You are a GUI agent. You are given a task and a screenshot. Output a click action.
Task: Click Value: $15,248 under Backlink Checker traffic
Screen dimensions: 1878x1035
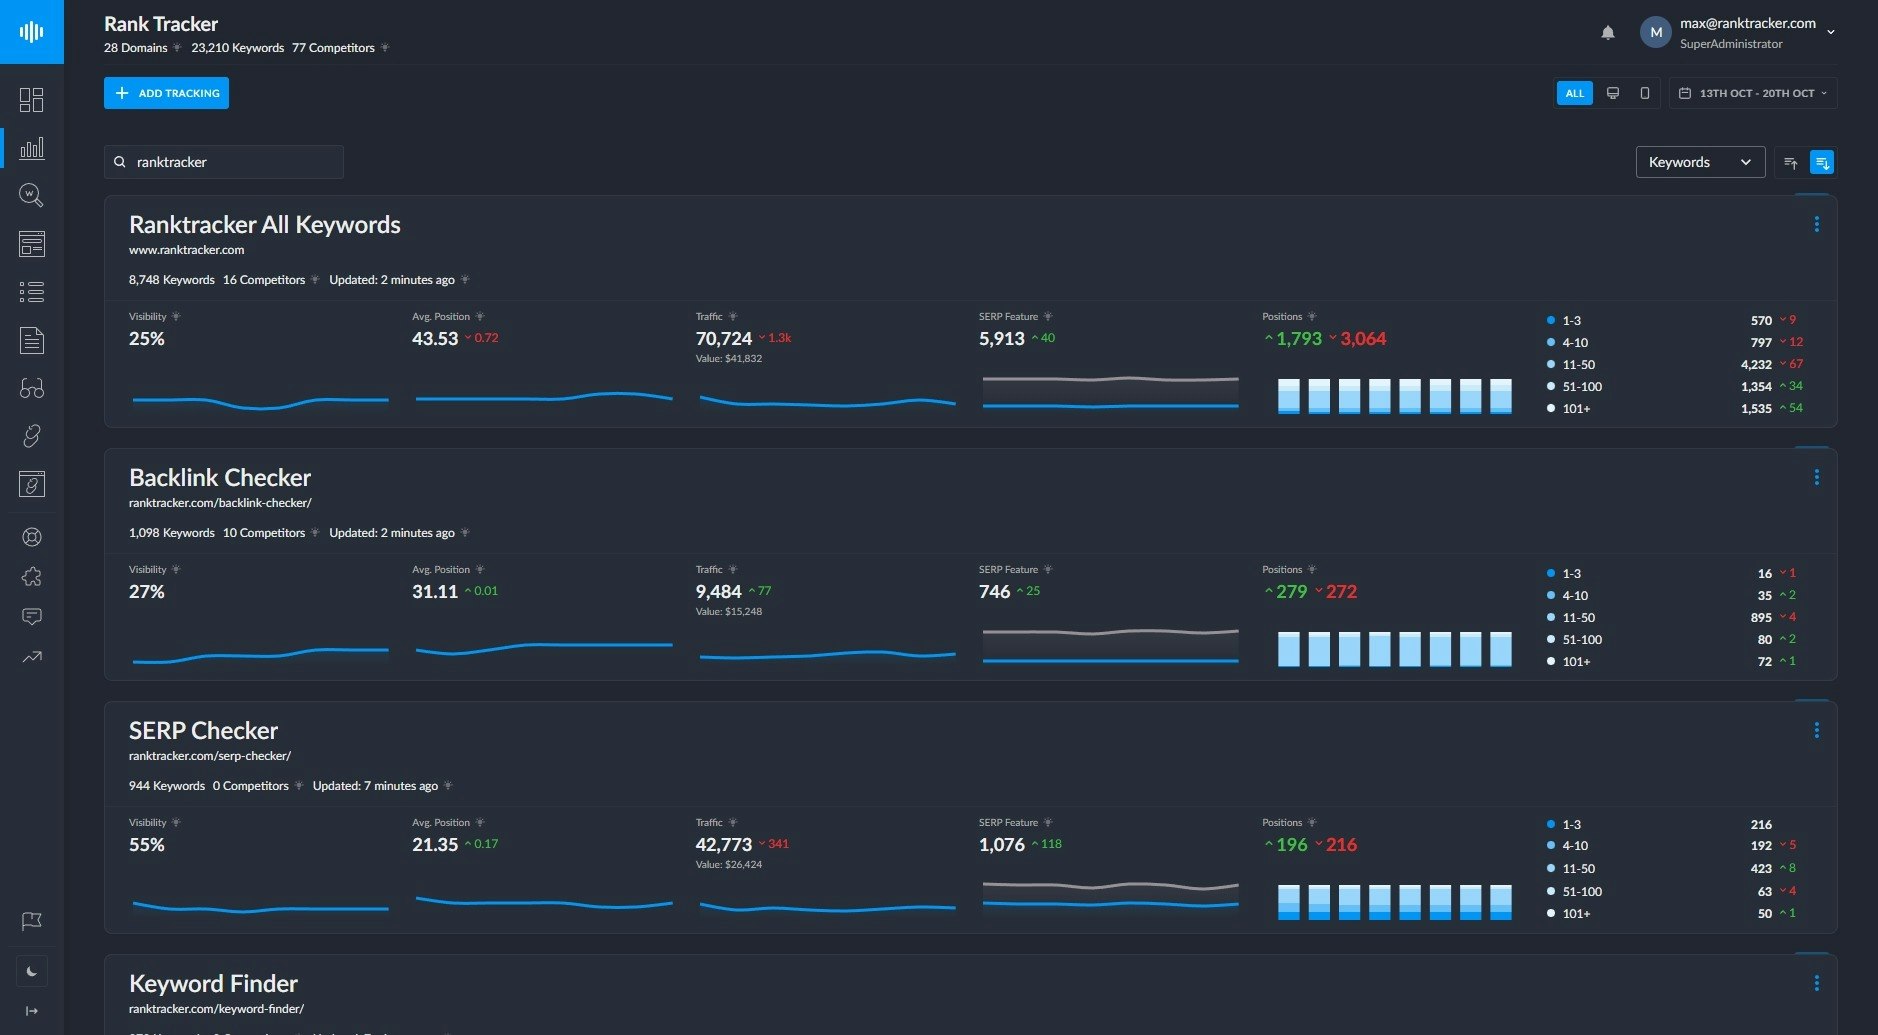click(729, 612)
